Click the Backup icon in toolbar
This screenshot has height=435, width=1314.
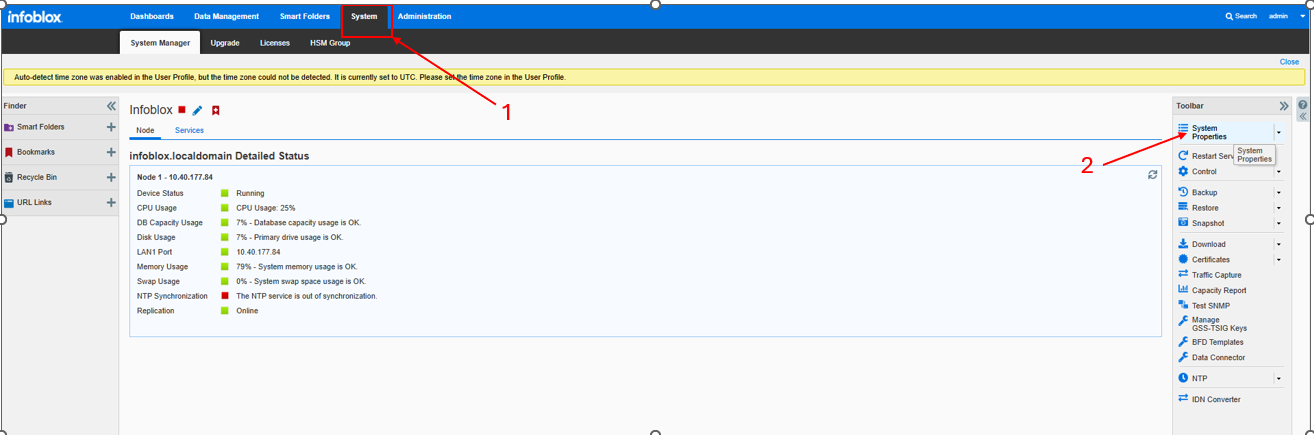(1183, 192)
